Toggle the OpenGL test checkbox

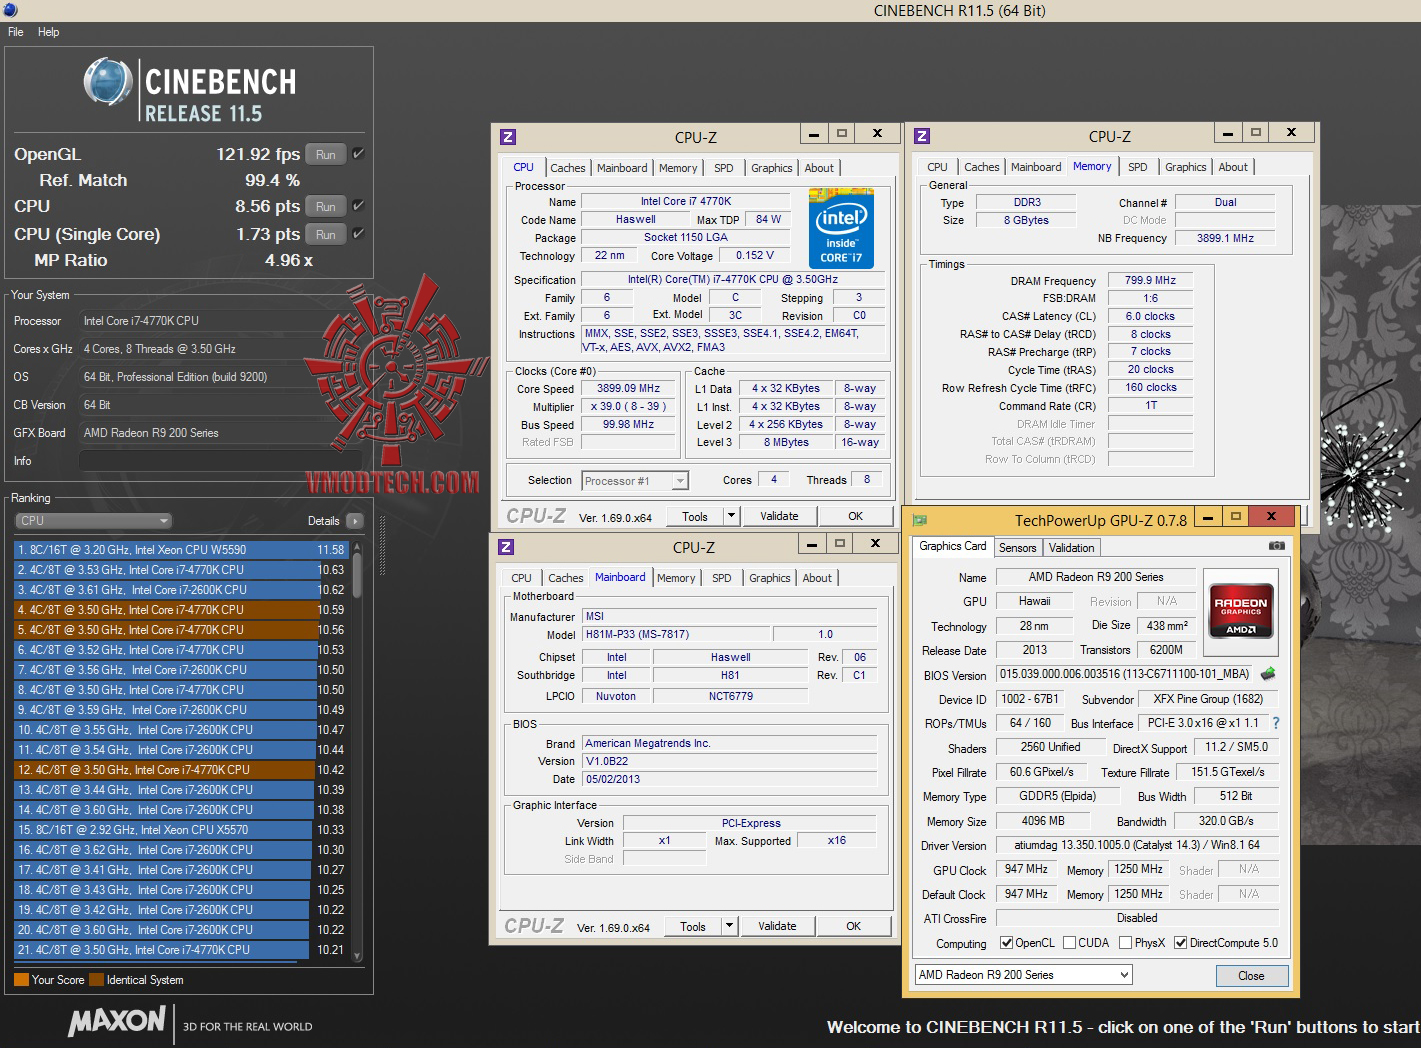(358, 154)
